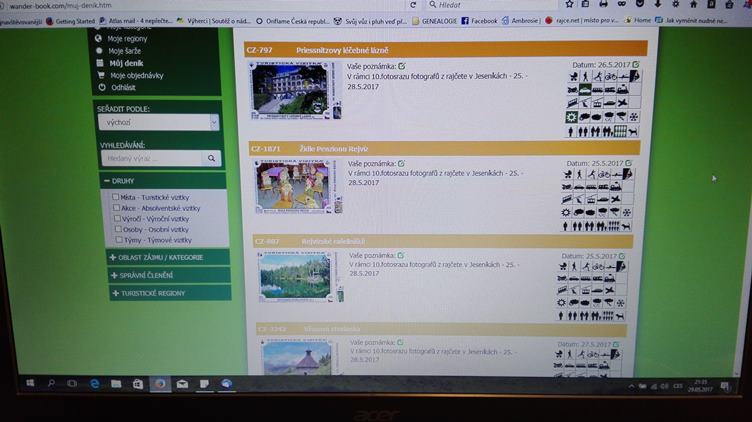Choose the rain cloud icon in CZ-797
This screenshot has width=752, height=422.
tap(609, 117)
